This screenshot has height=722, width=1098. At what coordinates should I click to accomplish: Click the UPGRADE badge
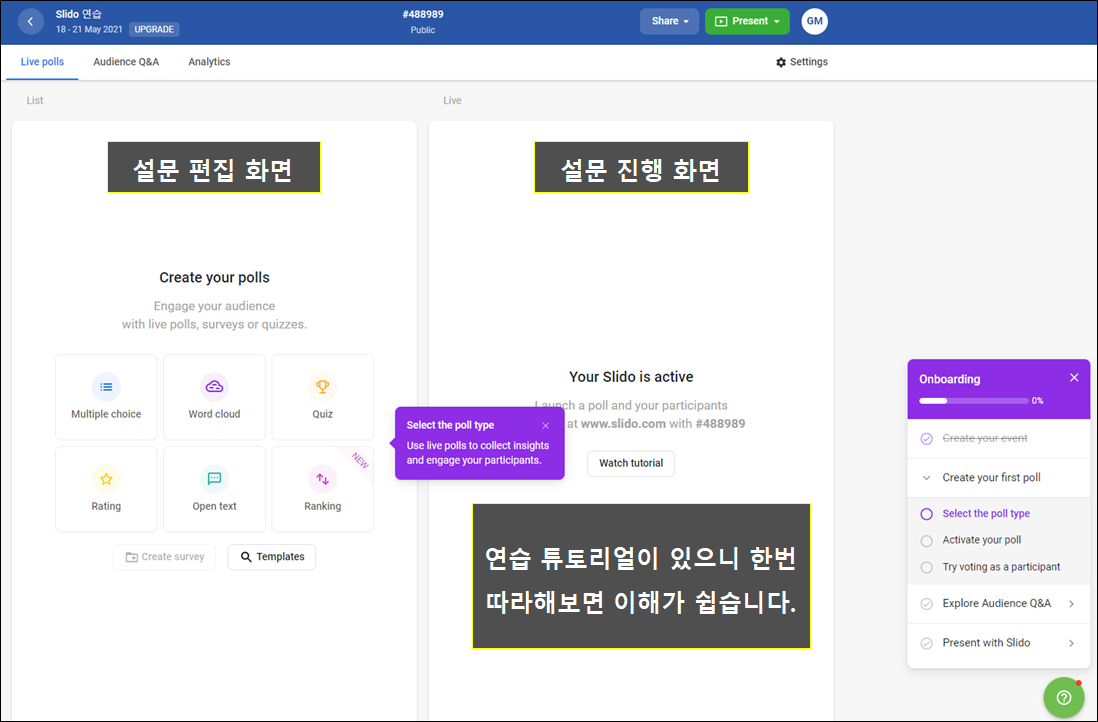click(154, 29)
